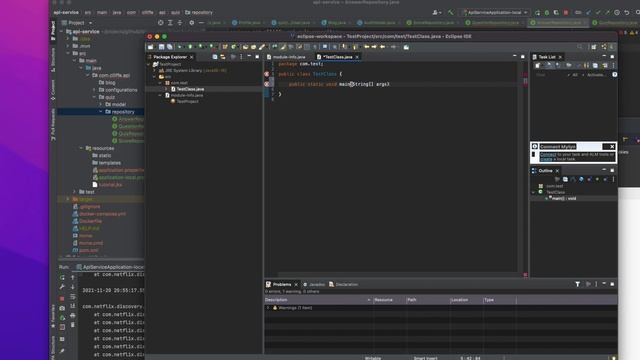Click the Expand All icon in IntelliJ Project panel
640x360 pixels.
170,23
